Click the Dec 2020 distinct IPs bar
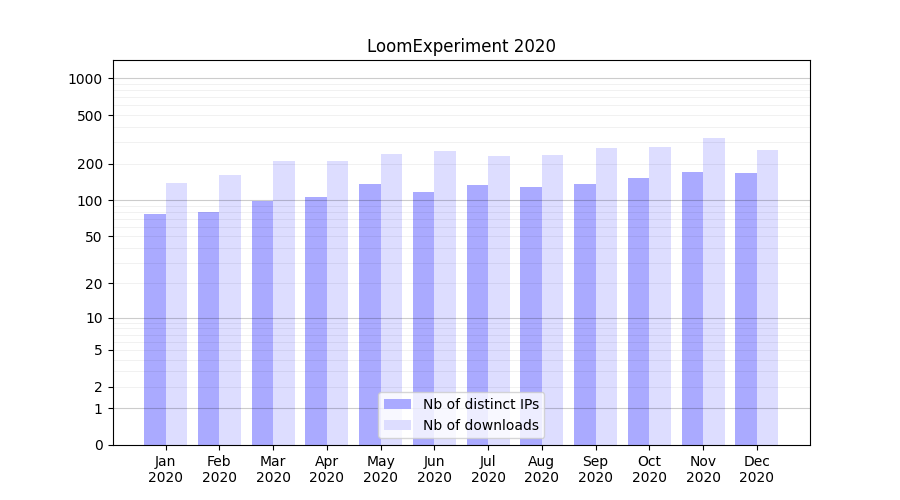Image resolution: width=900 pixels, height=500 pixels. pyautogui.click(x=746, y=308)
